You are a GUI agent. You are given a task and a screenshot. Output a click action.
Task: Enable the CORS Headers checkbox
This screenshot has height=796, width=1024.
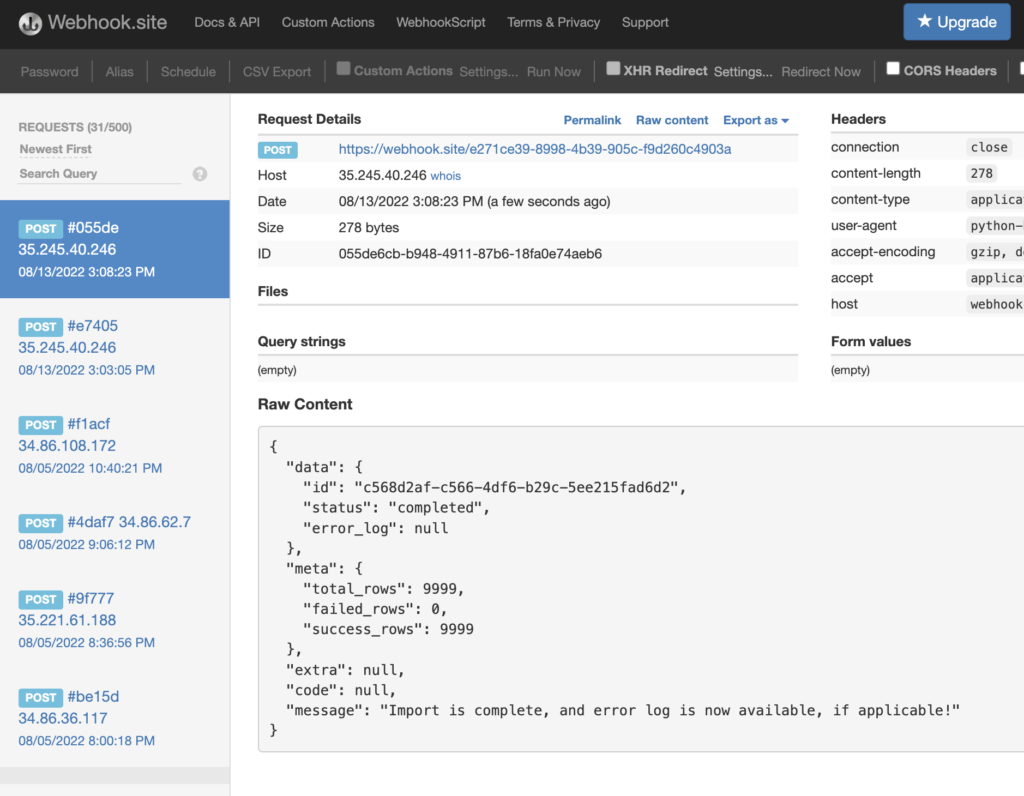point(893,69)
